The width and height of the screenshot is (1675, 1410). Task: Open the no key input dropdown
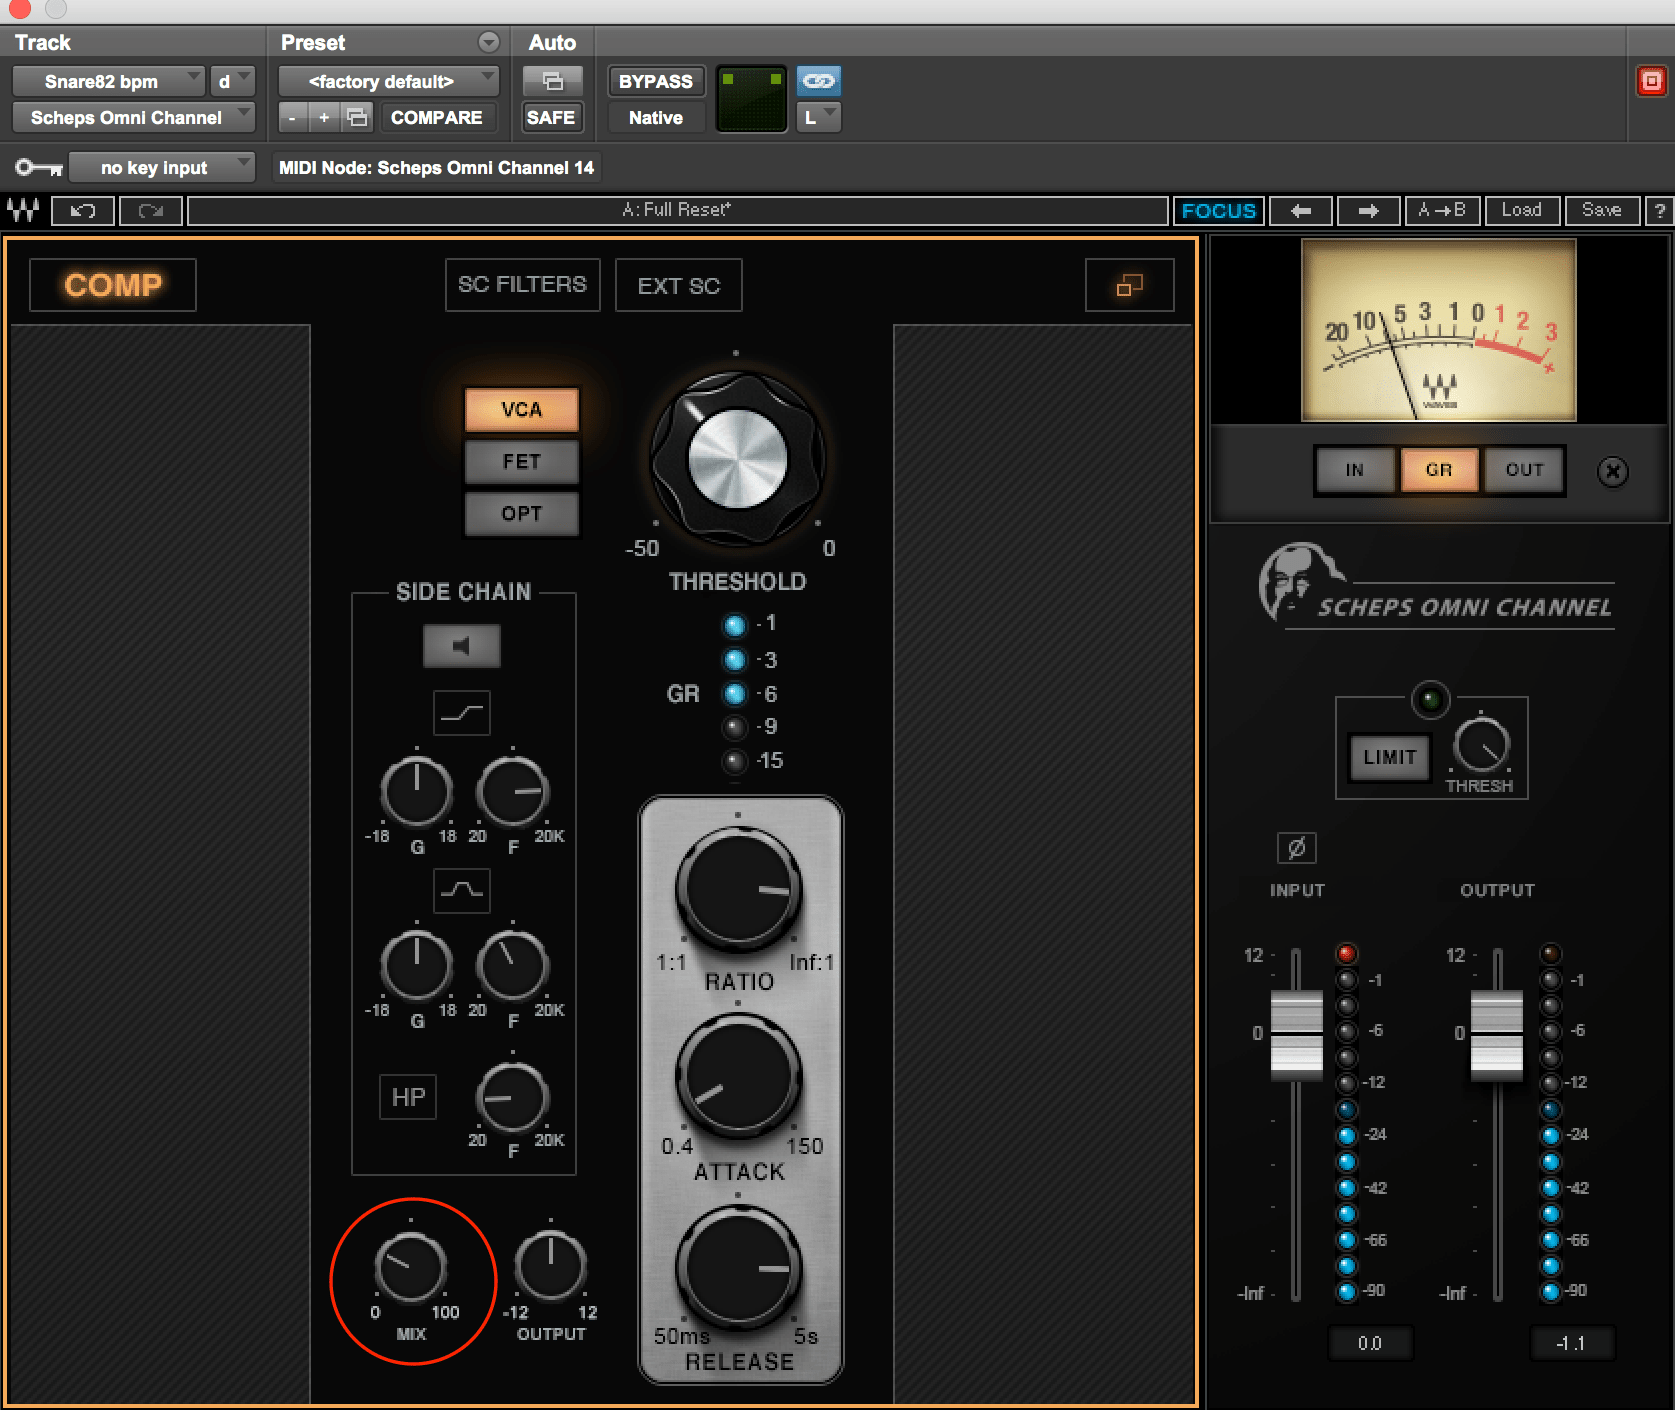pyautogui.click(x=162, y=167)
